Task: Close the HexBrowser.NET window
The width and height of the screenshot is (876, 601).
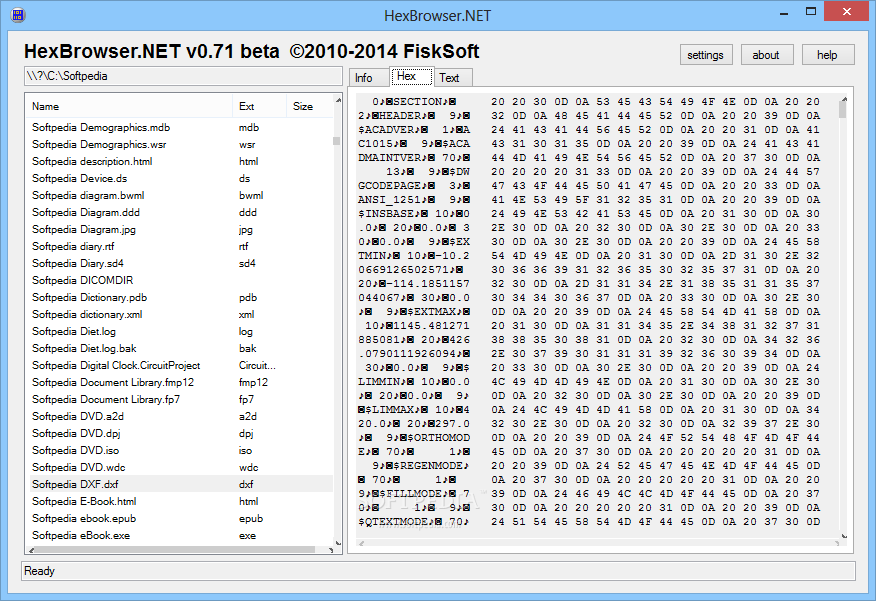Action: coord(846,12)
